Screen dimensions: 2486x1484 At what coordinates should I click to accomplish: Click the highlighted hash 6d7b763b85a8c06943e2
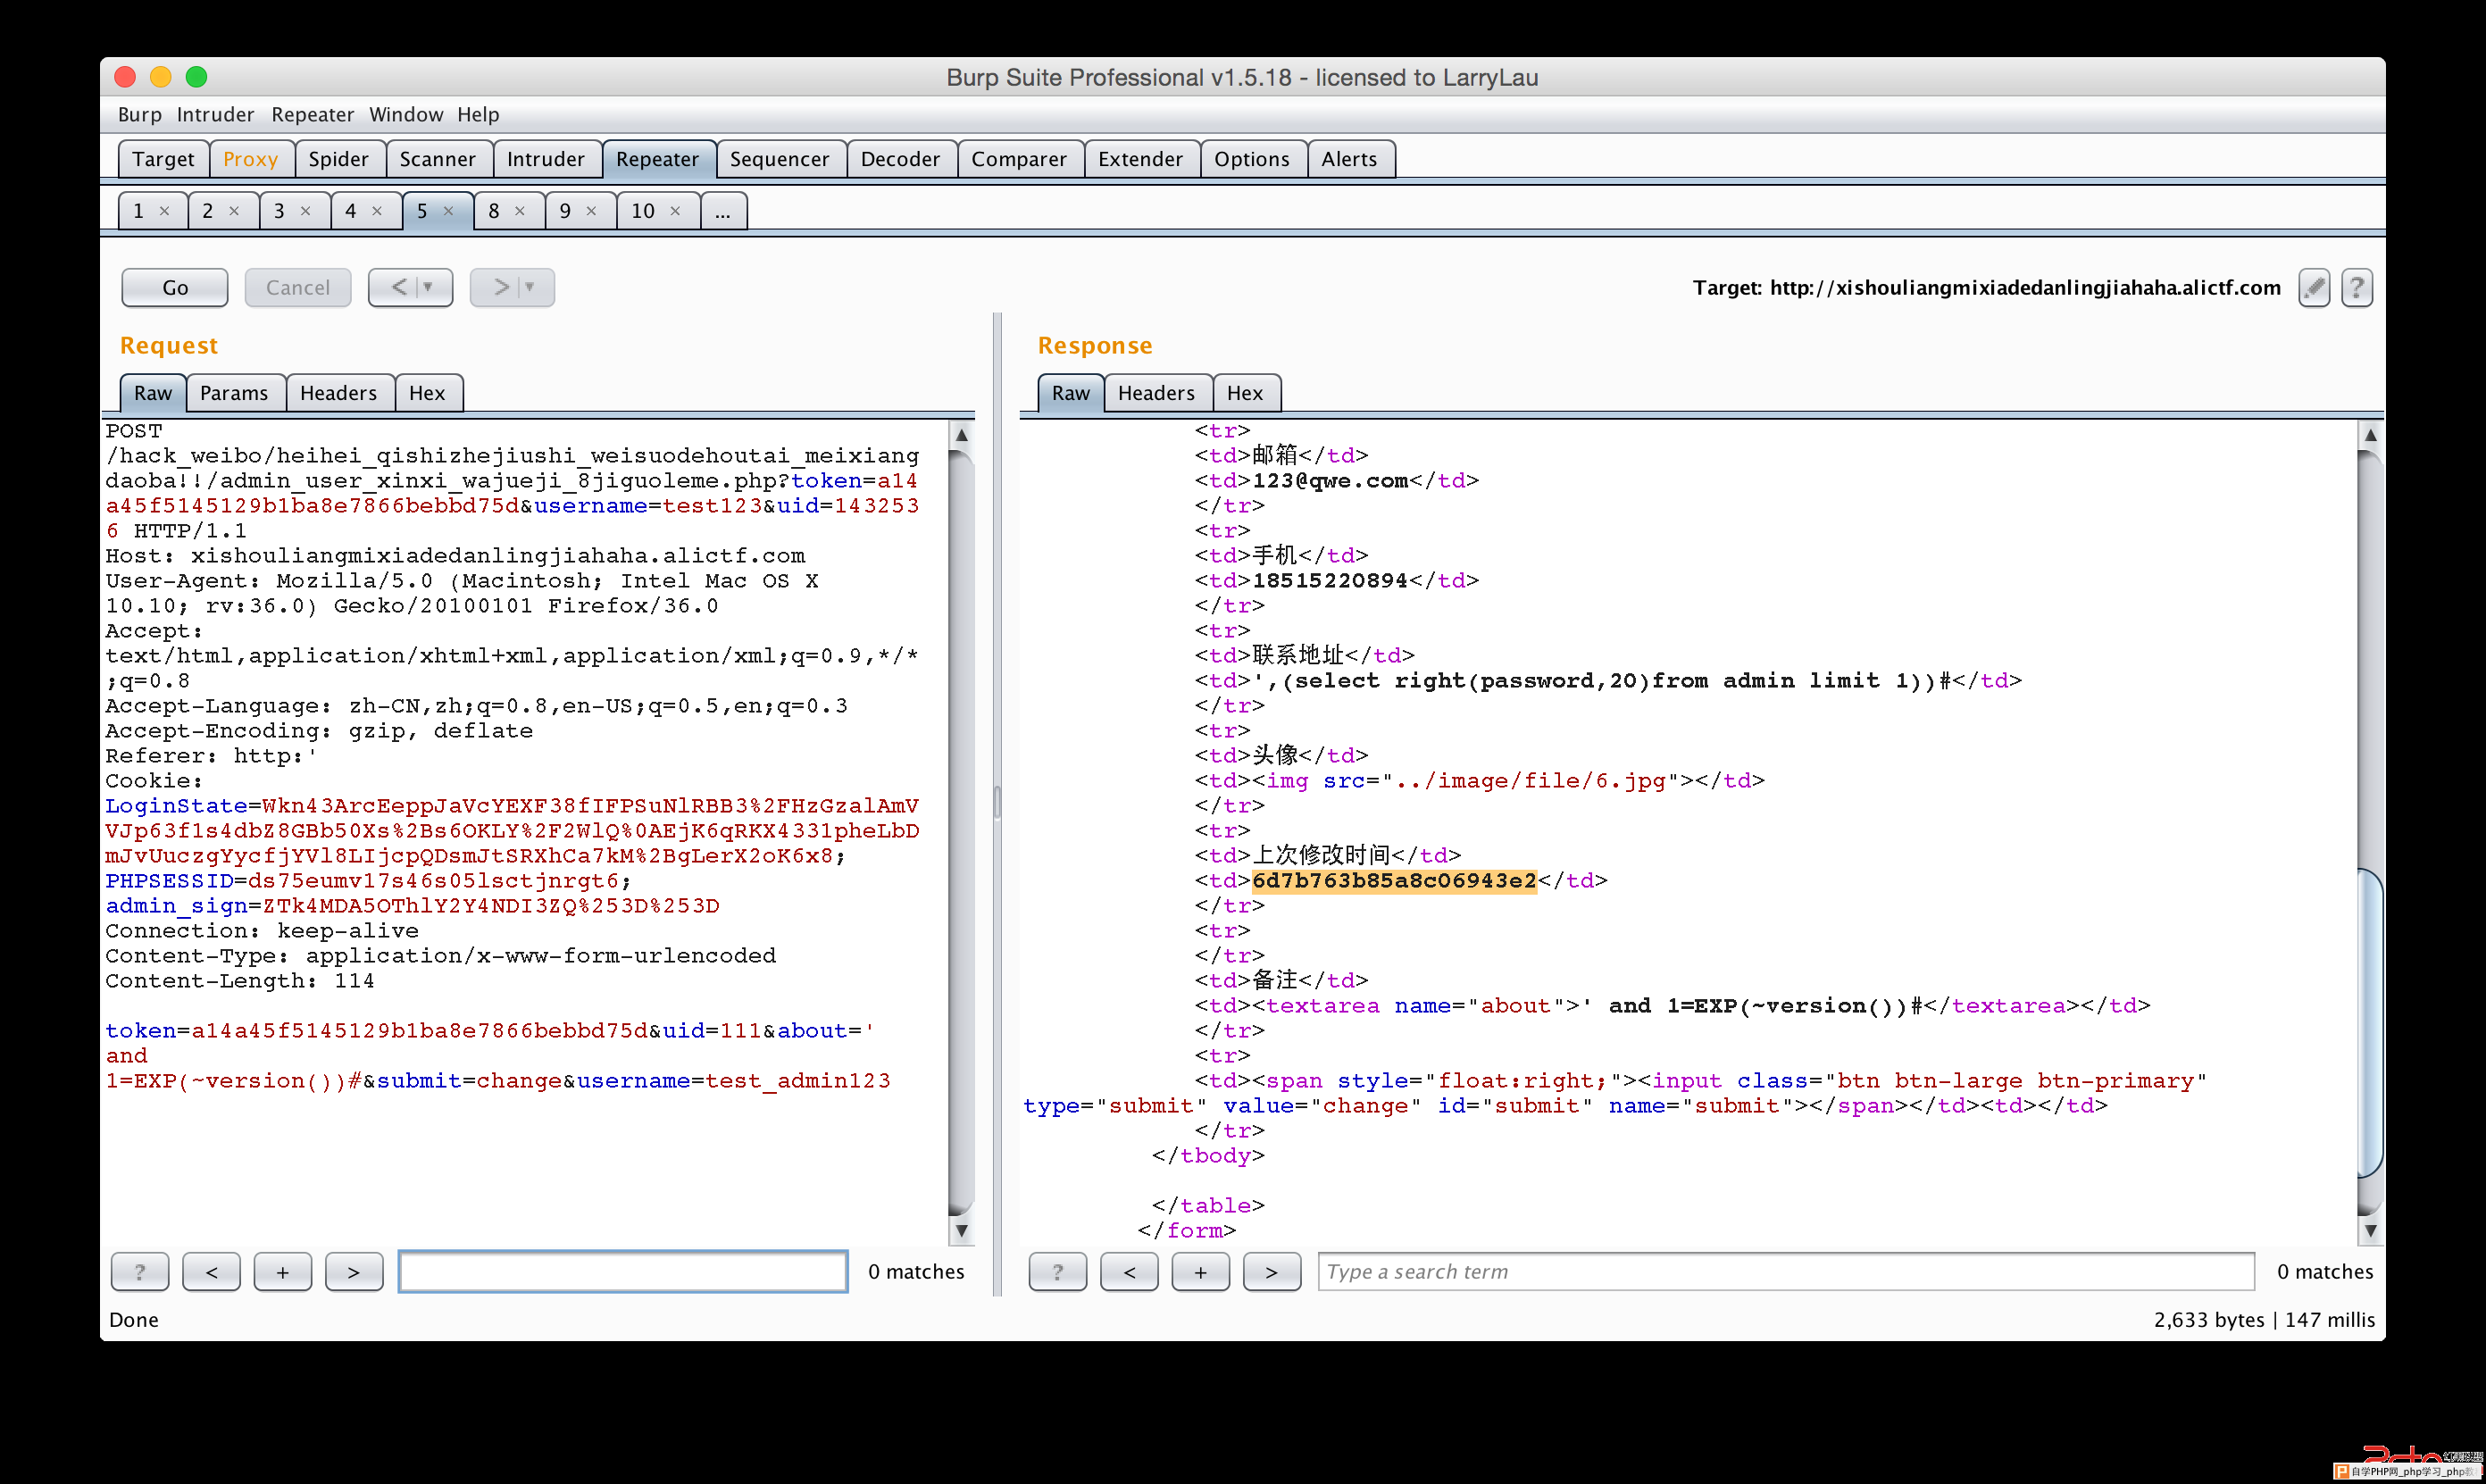point(1394,881)
